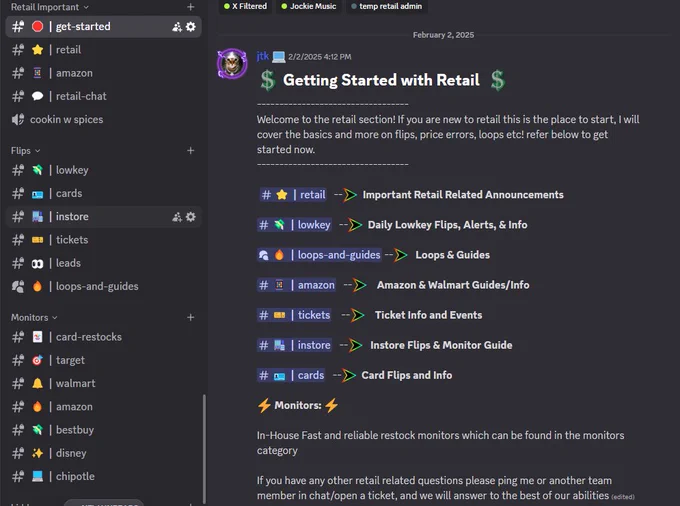Click the jtk username
Viewport: 680px width, 506px height.
(262, 56)
